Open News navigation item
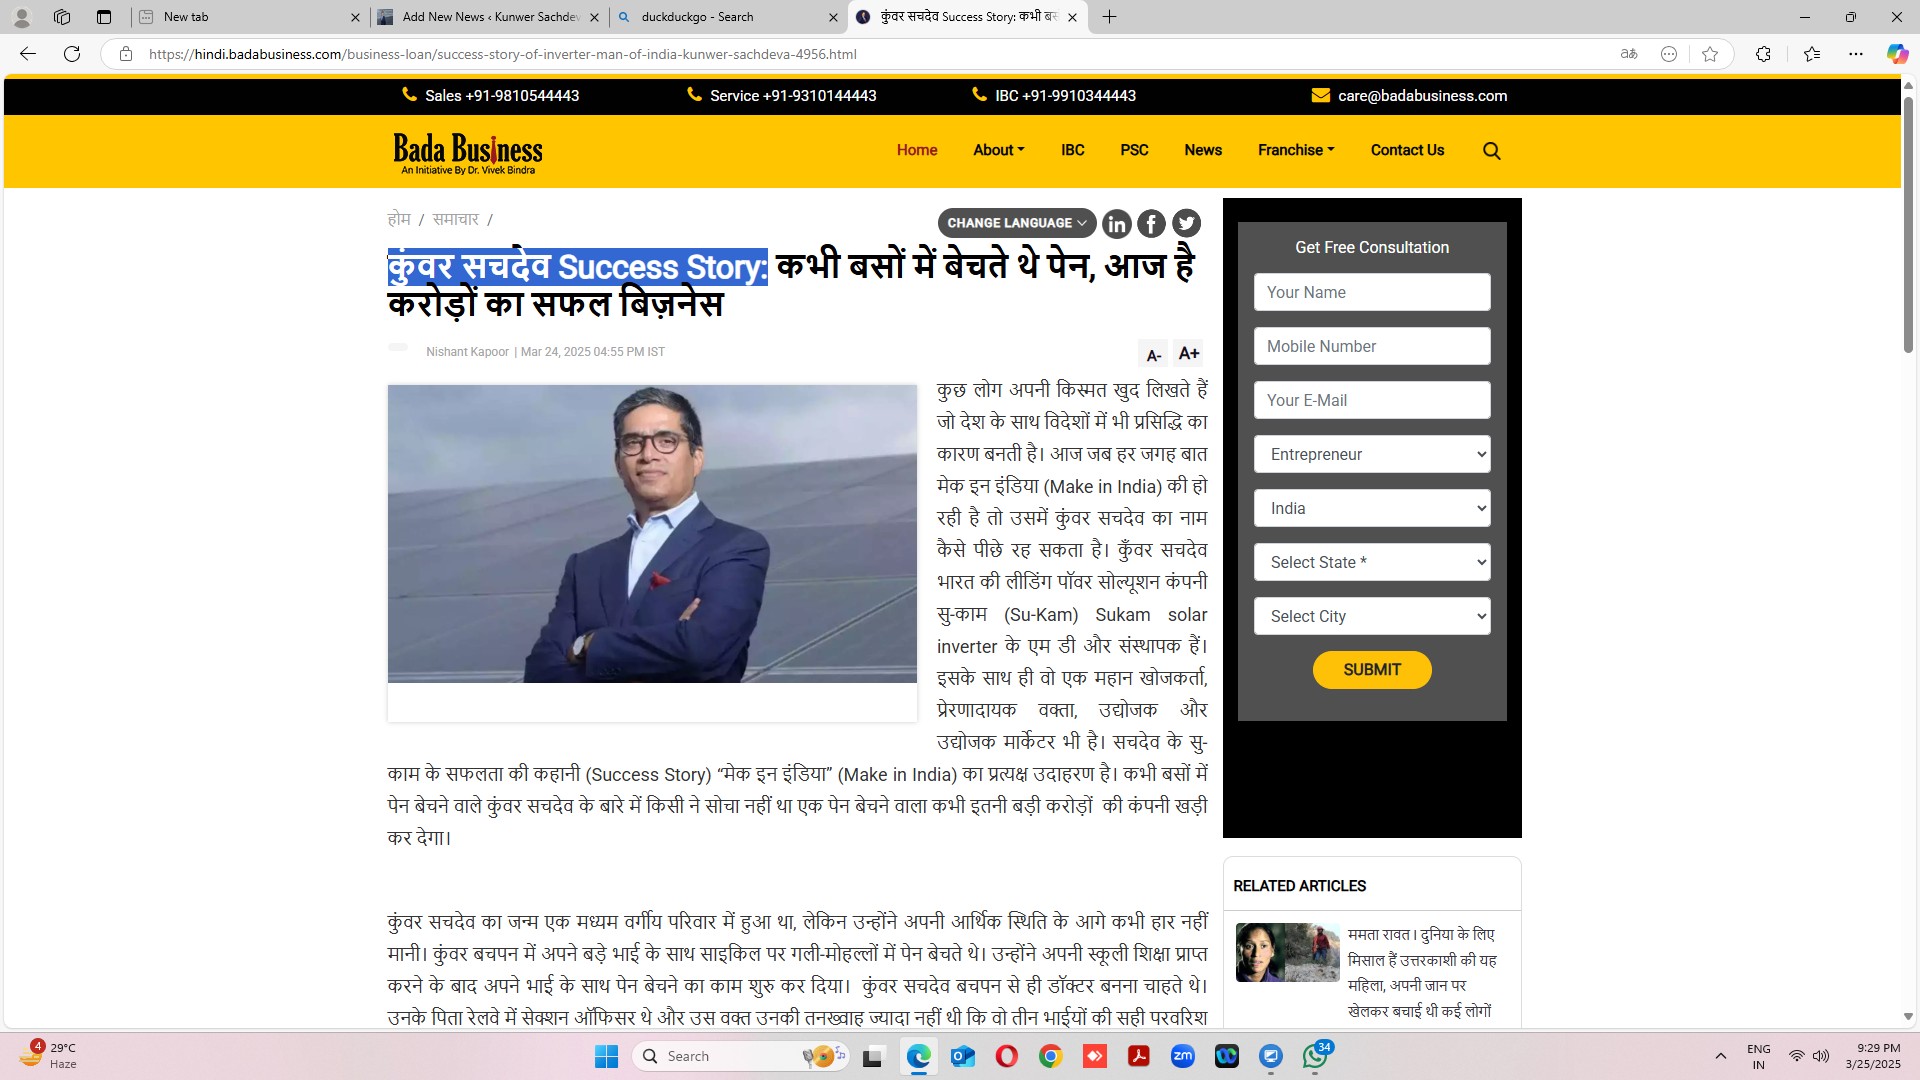Screen dimensions: 1920x1080 click(1203, 150)
